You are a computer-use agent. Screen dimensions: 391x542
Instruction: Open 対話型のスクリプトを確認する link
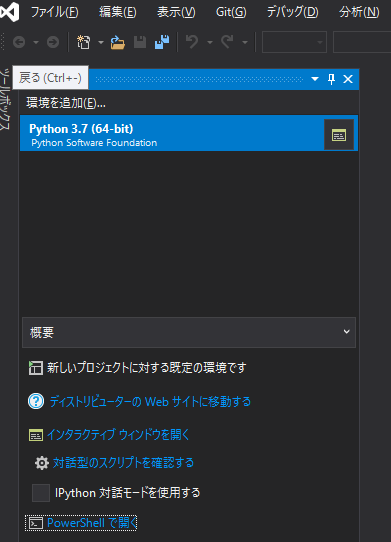pyautogui.click(x=123, y=463)
